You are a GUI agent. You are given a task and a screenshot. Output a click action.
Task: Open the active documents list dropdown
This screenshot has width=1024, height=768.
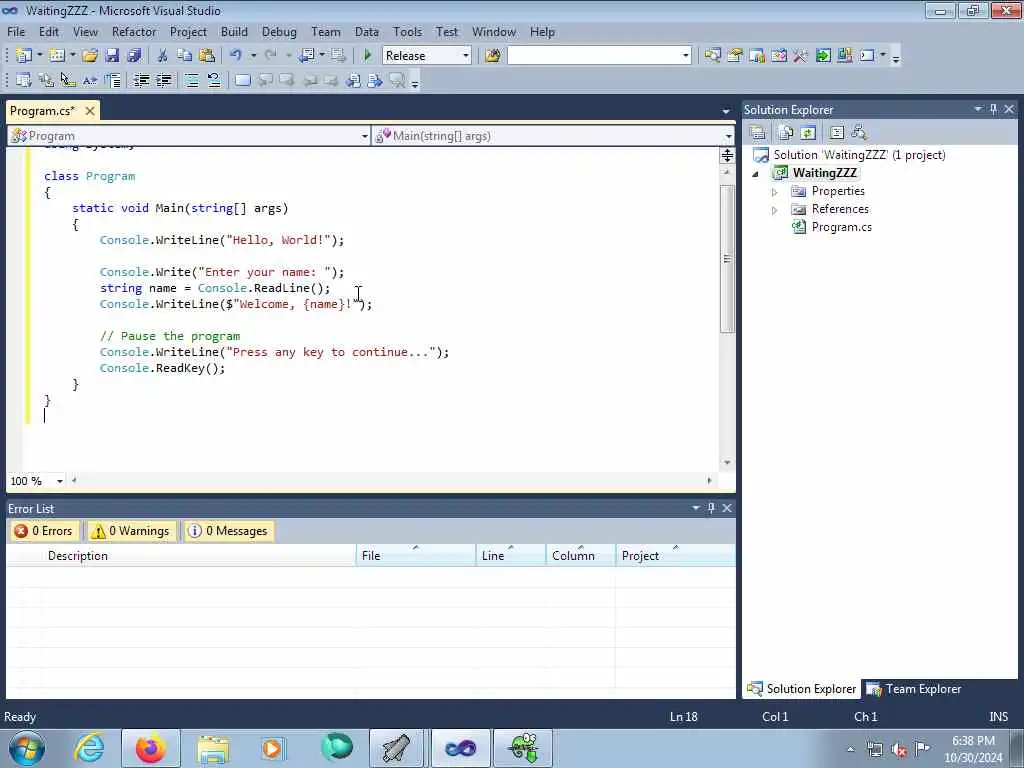click(726, 111)
